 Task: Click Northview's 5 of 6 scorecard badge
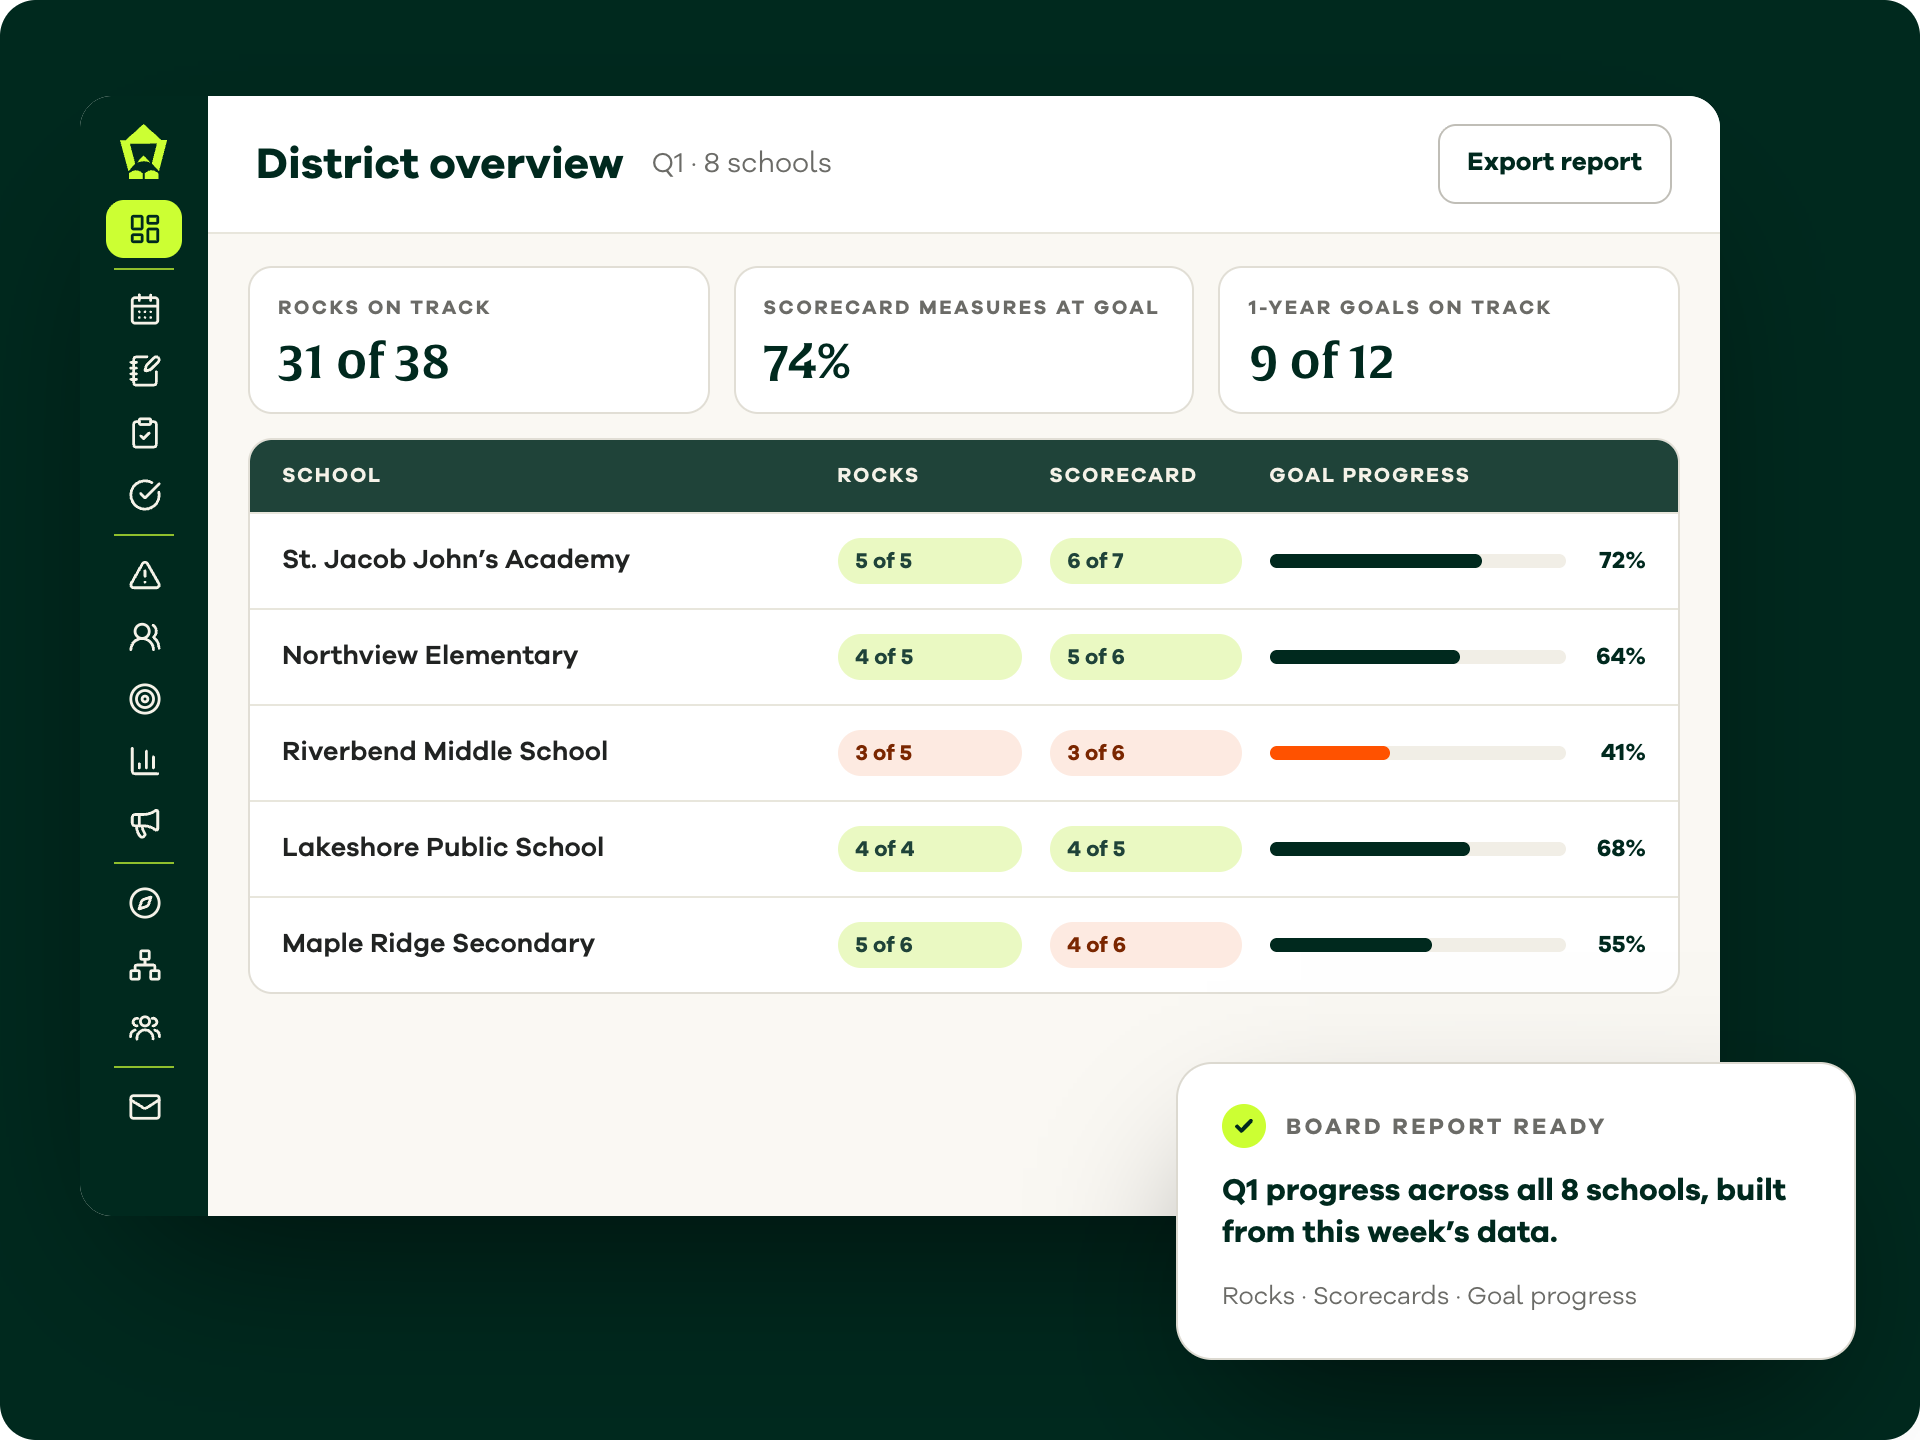pyautogui.click(x=1146, y=657)
